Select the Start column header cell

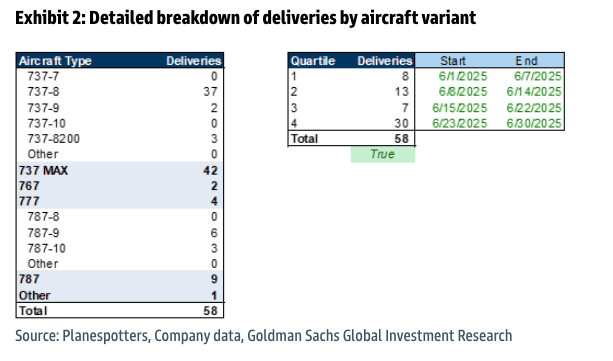coord(453,61)
